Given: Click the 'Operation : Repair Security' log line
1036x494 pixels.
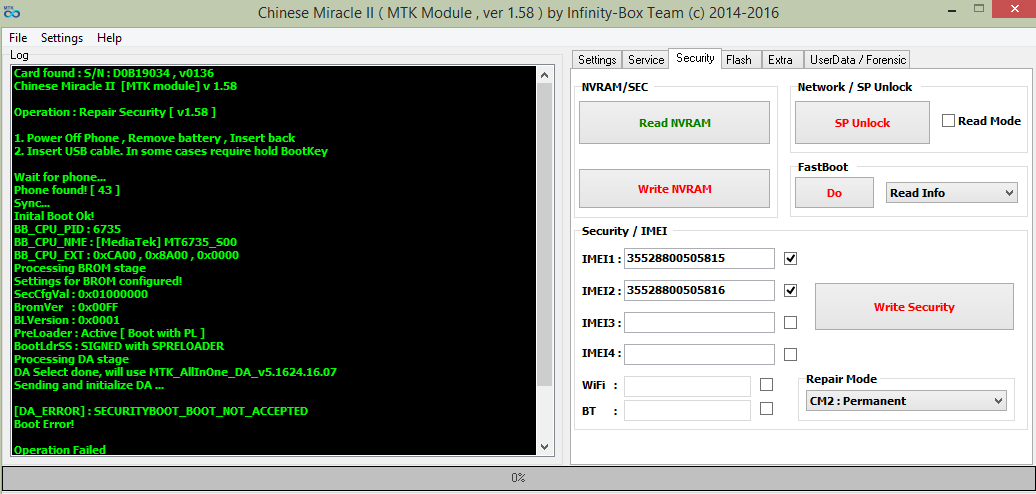Looking at the screenshot, I should point(115,112).
